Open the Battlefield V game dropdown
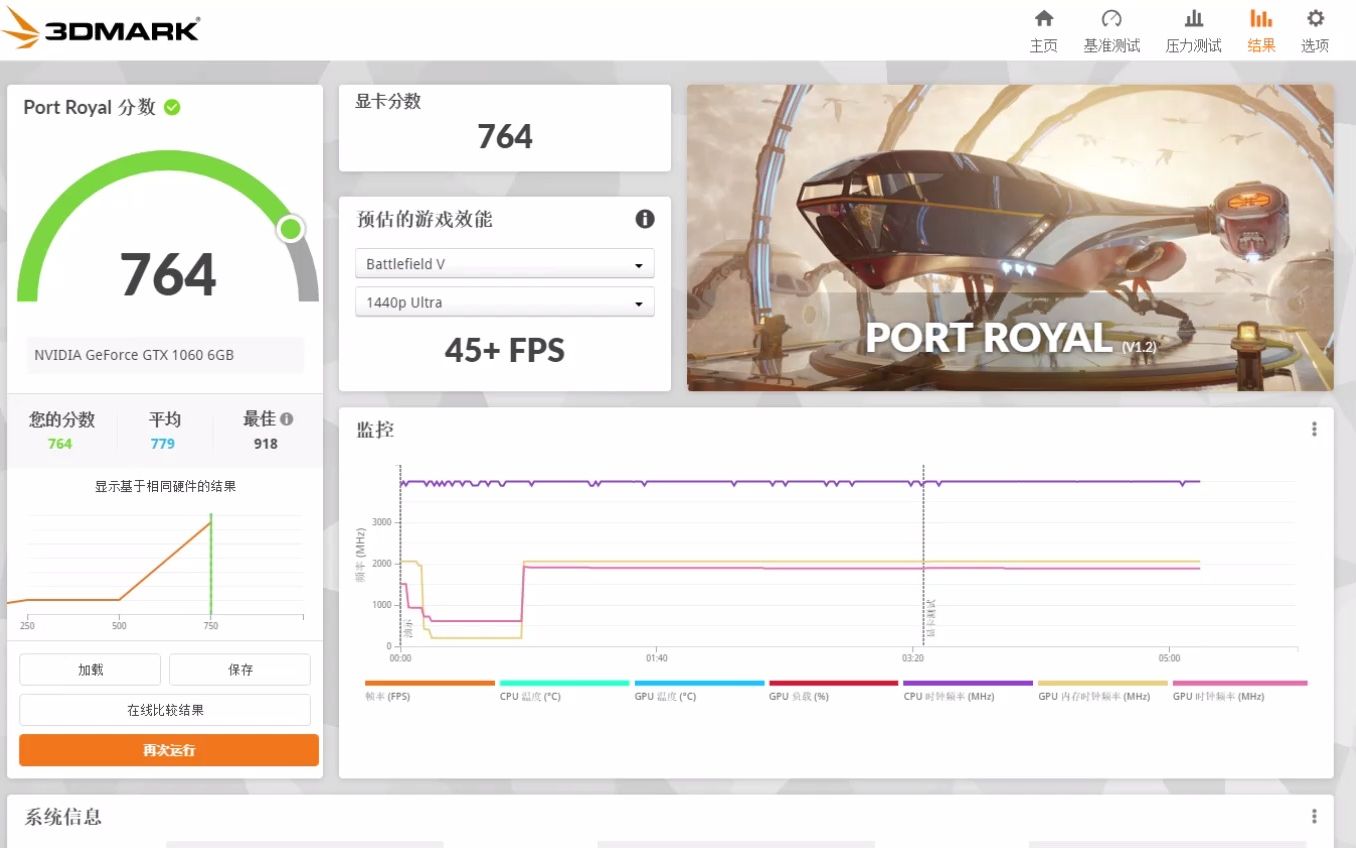 pos(505,264)
